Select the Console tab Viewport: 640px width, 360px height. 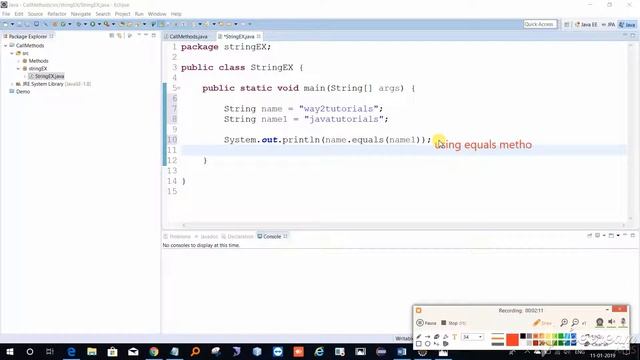coord(272,236)
